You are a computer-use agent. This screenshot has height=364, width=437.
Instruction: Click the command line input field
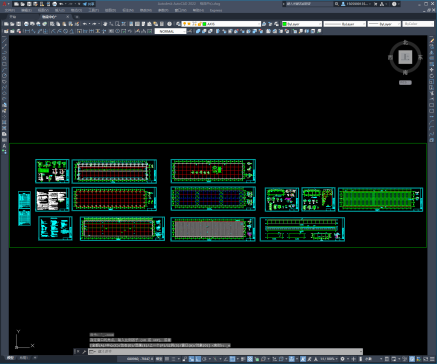225,351
